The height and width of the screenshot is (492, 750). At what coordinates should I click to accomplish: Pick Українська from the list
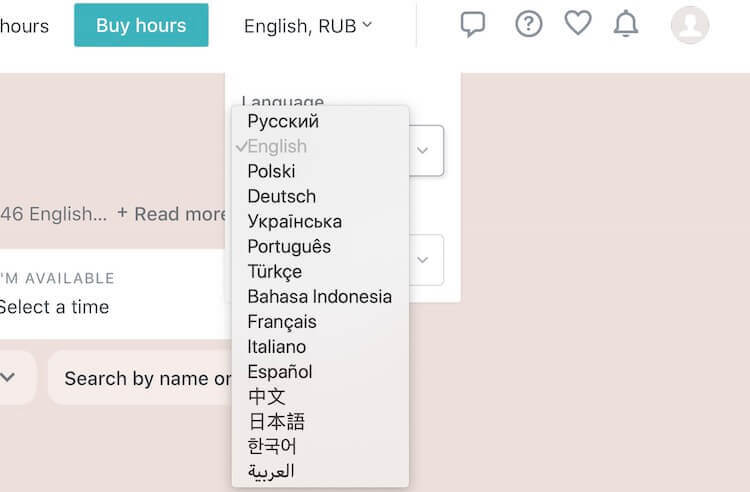click(294, 221)
